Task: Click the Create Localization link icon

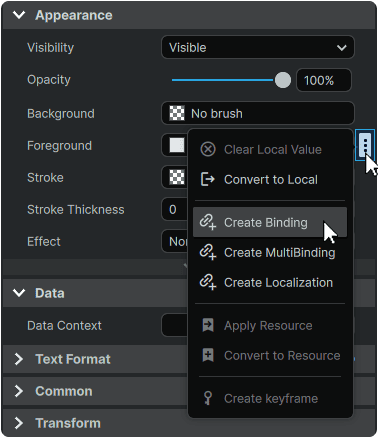Action: [208, 282]
